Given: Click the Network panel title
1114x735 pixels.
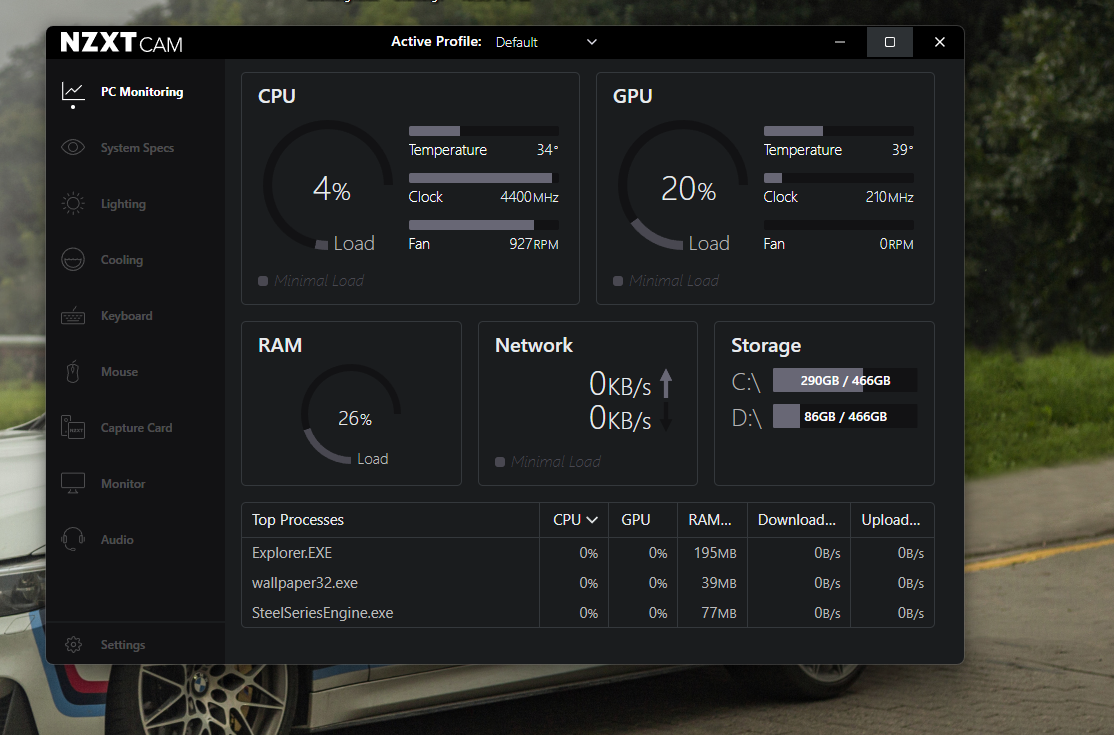Looking at the screenshot, I should point(534,345).
